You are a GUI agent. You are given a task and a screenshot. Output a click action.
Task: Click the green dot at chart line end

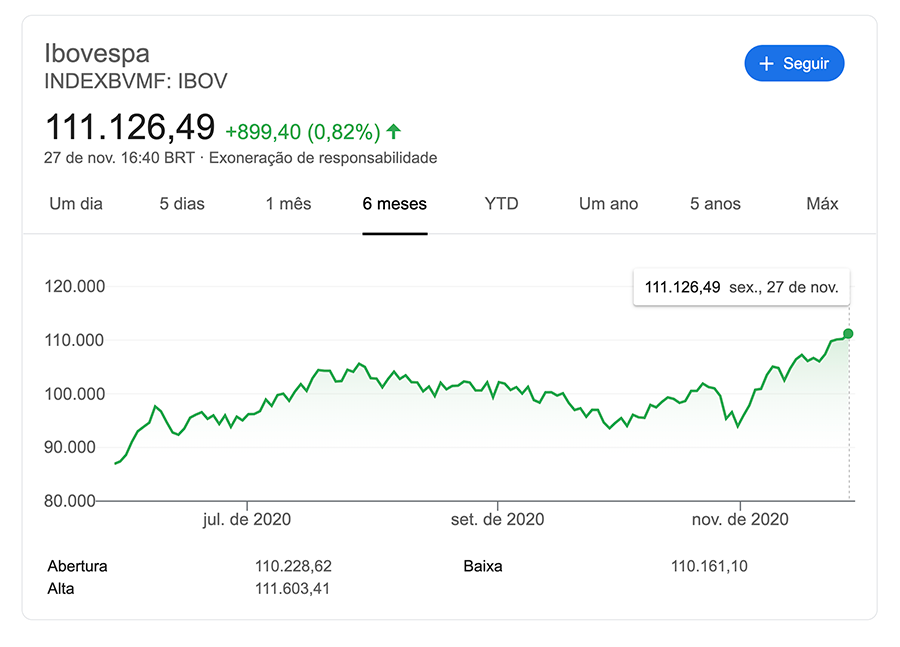pos(848,333)
